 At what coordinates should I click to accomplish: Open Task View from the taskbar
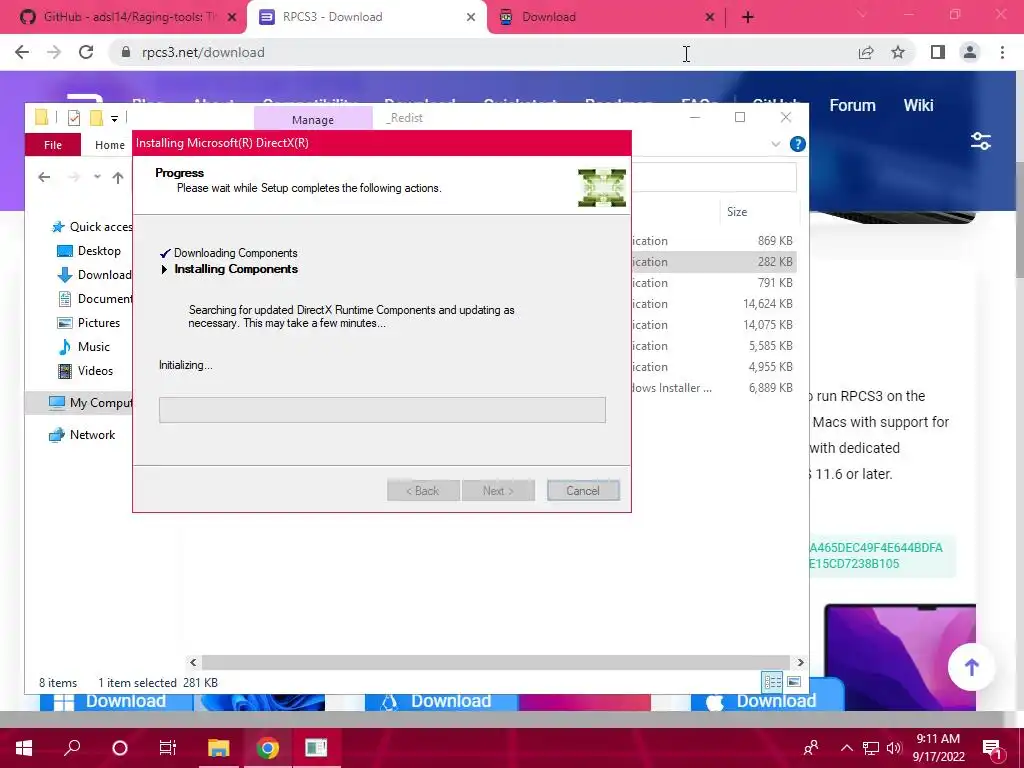[168, 748]
